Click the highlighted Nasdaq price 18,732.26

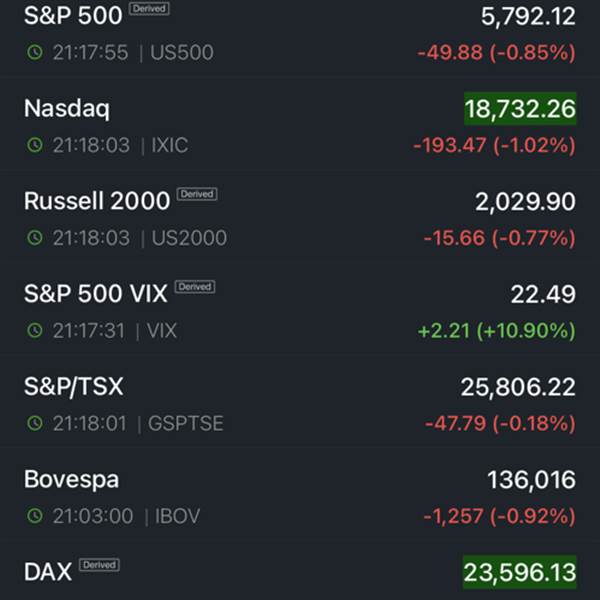click(x=520, y=109)
